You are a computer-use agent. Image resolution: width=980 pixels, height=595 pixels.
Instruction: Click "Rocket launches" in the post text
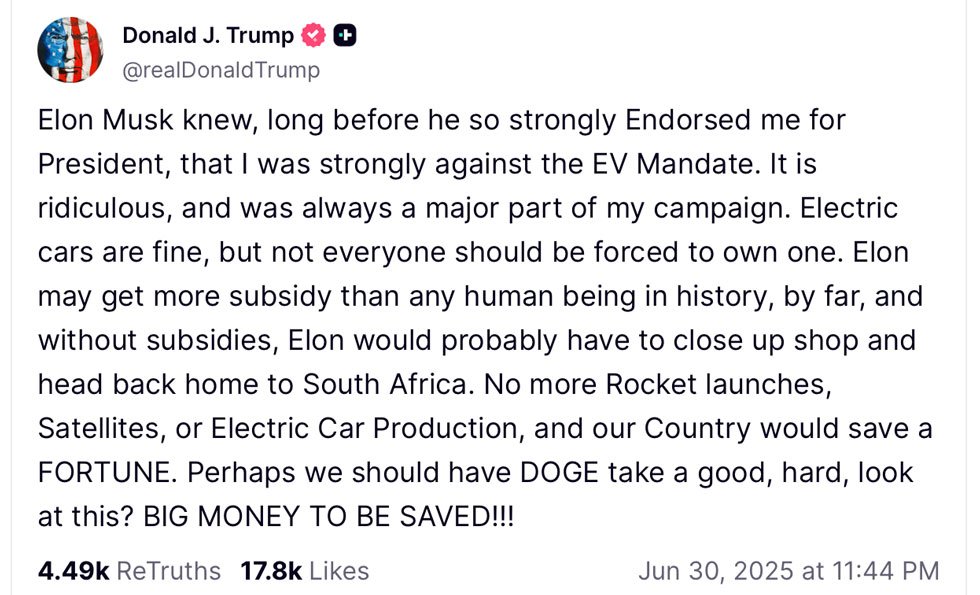(x=719, y=384)
